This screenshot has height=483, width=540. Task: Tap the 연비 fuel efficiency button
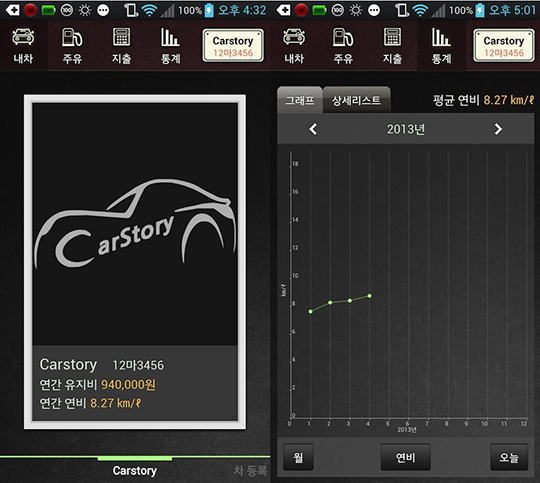(406, 457)
